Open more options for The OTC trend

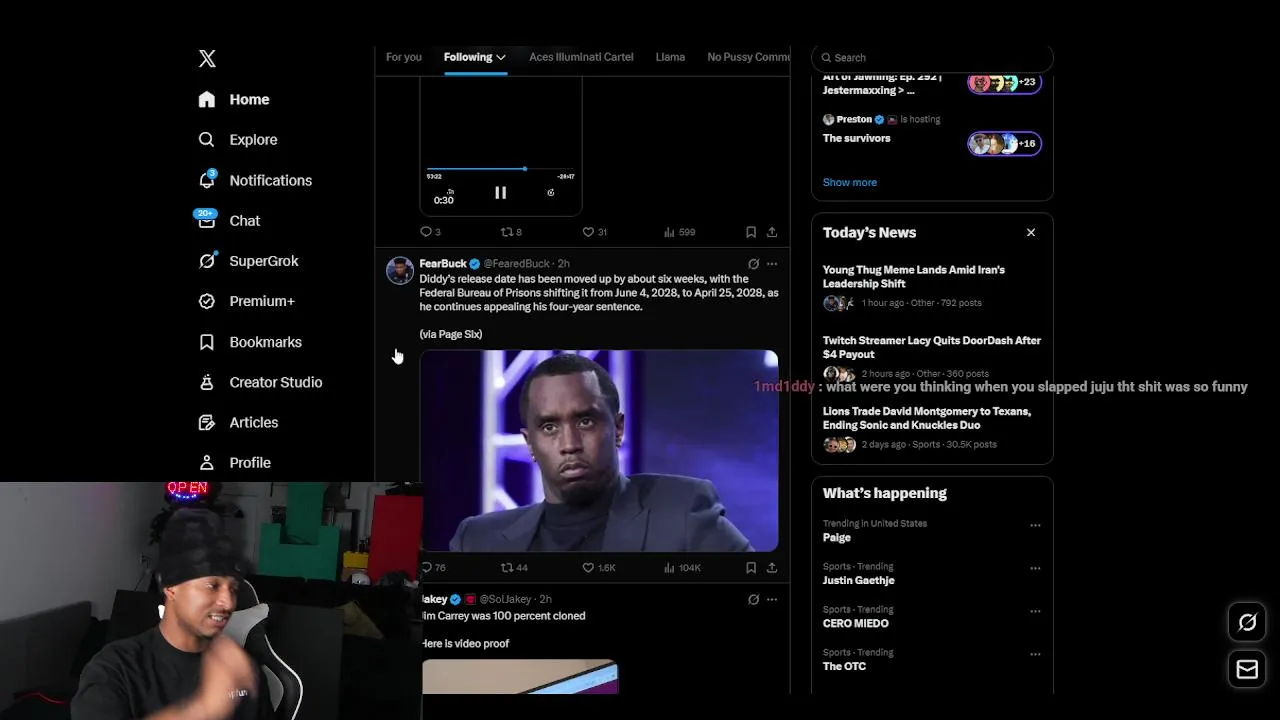point(1035,654)
